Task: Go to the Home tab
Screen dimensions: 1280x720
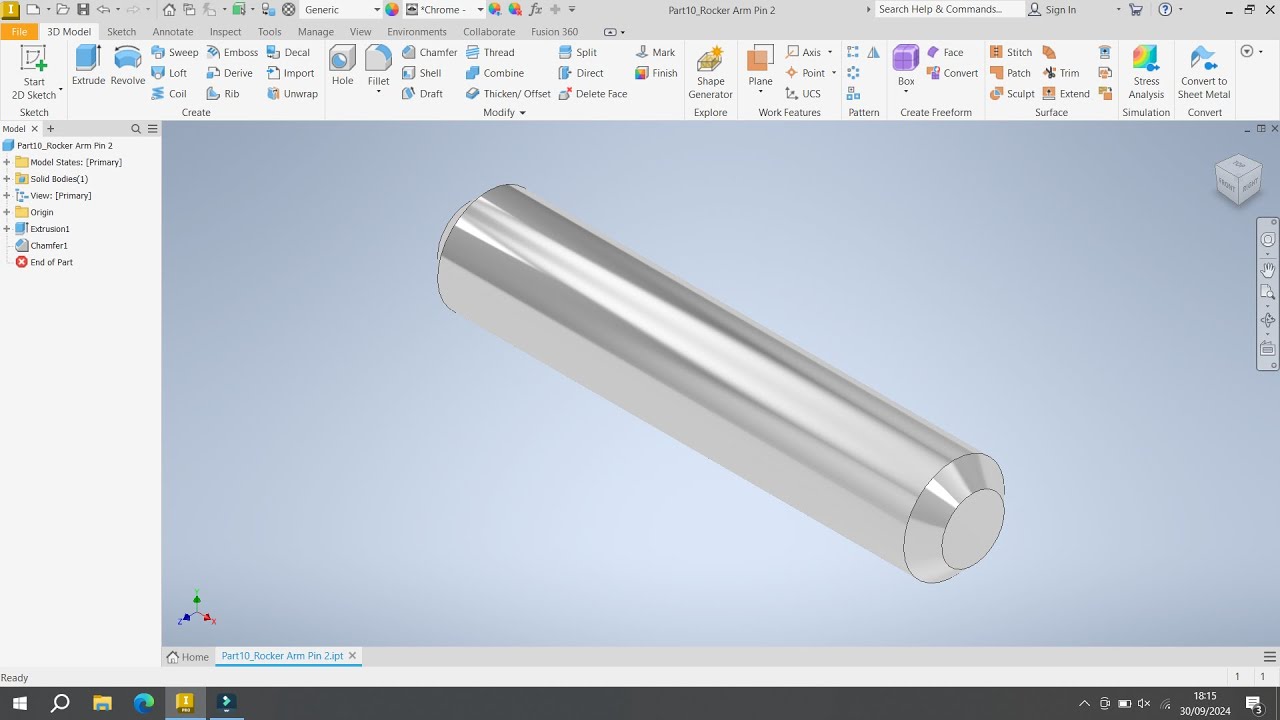Action: click(x=188, y=657)
